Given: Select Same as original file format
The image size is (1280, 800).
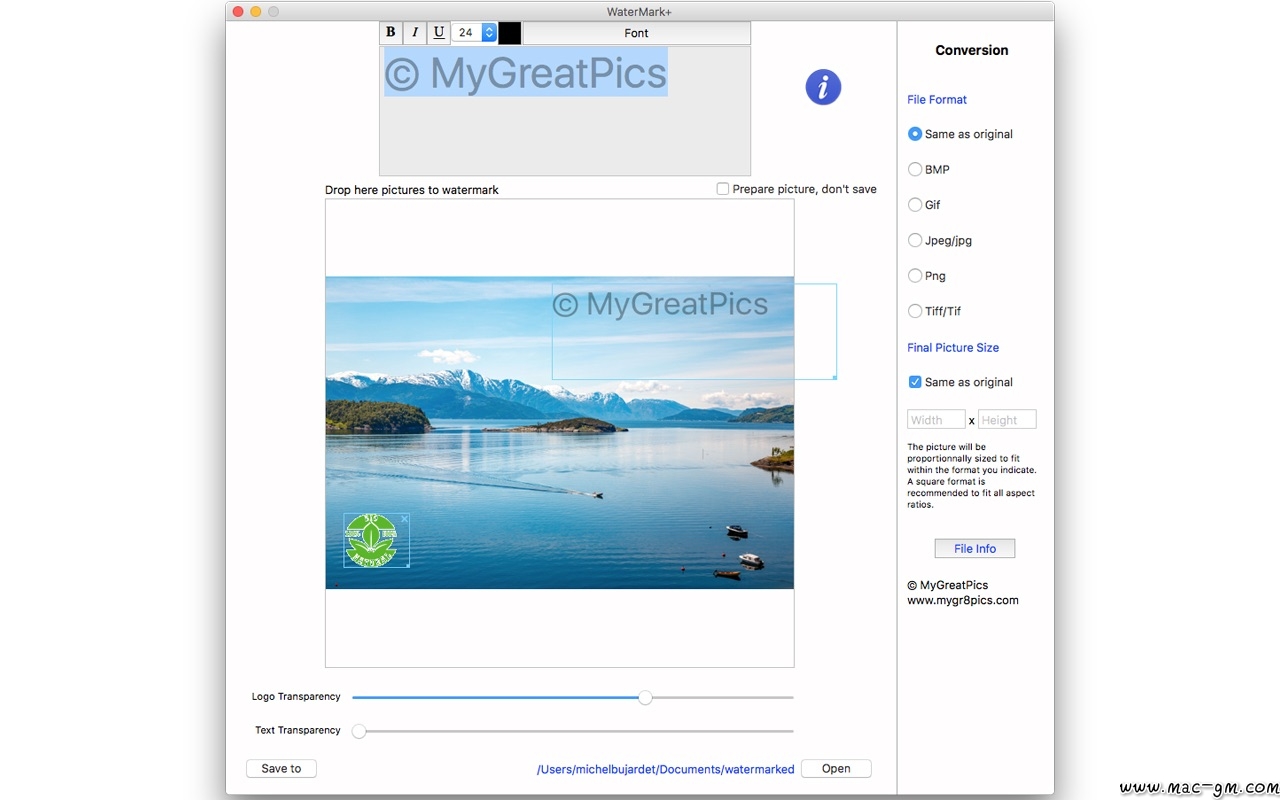Looking at the screenshot, I should [x=915, y=134].
